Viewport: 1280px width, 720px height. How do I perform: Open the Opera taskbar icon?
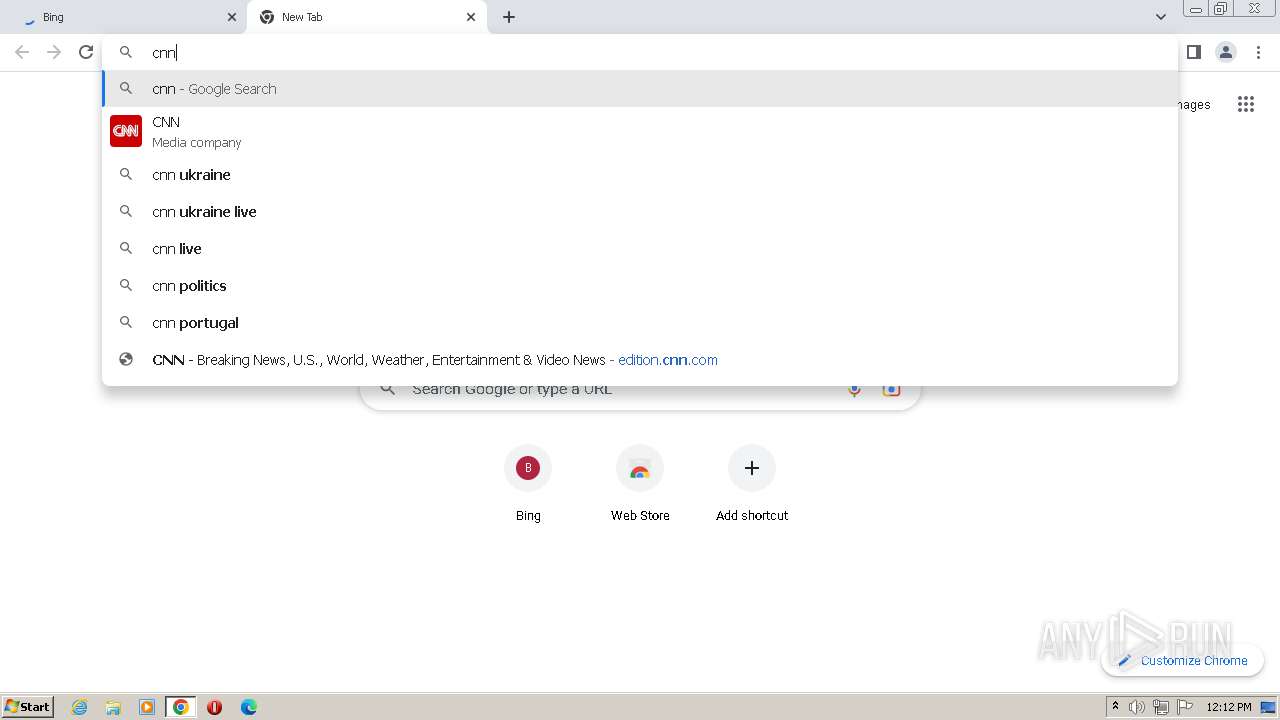214,707
